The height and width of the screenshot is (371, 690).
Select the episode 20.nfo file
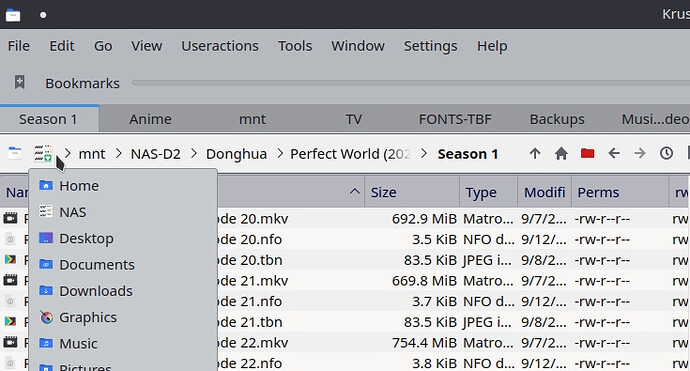coord(250,239)
